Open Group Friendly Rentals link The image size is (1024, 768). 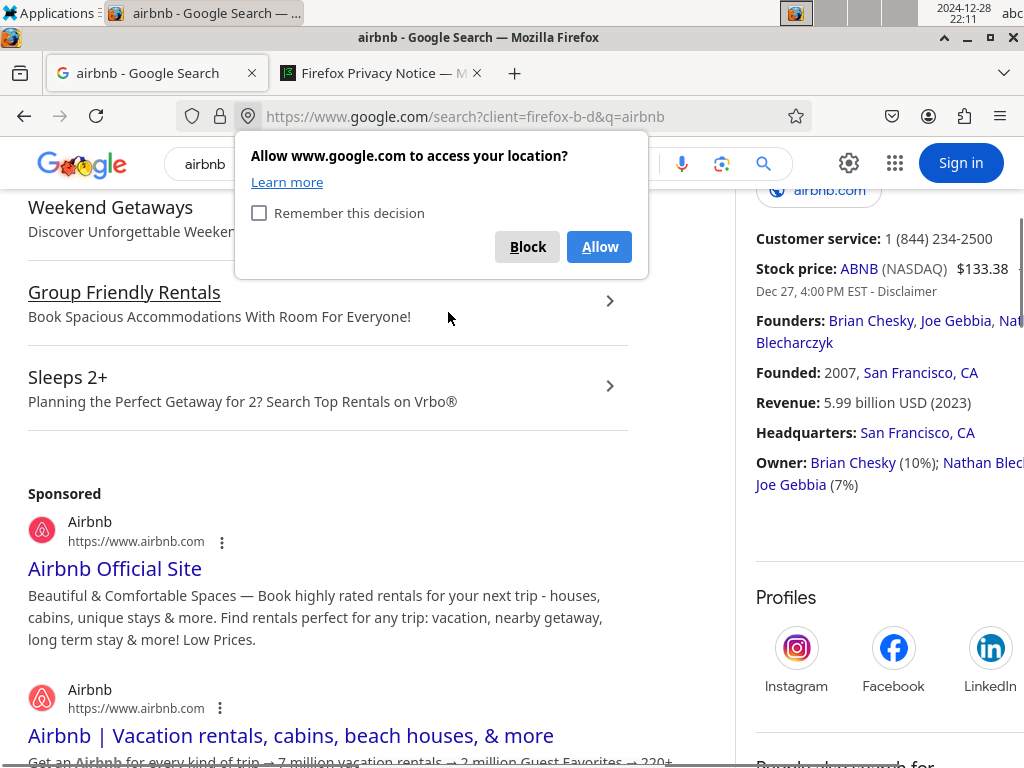(124, 293)
